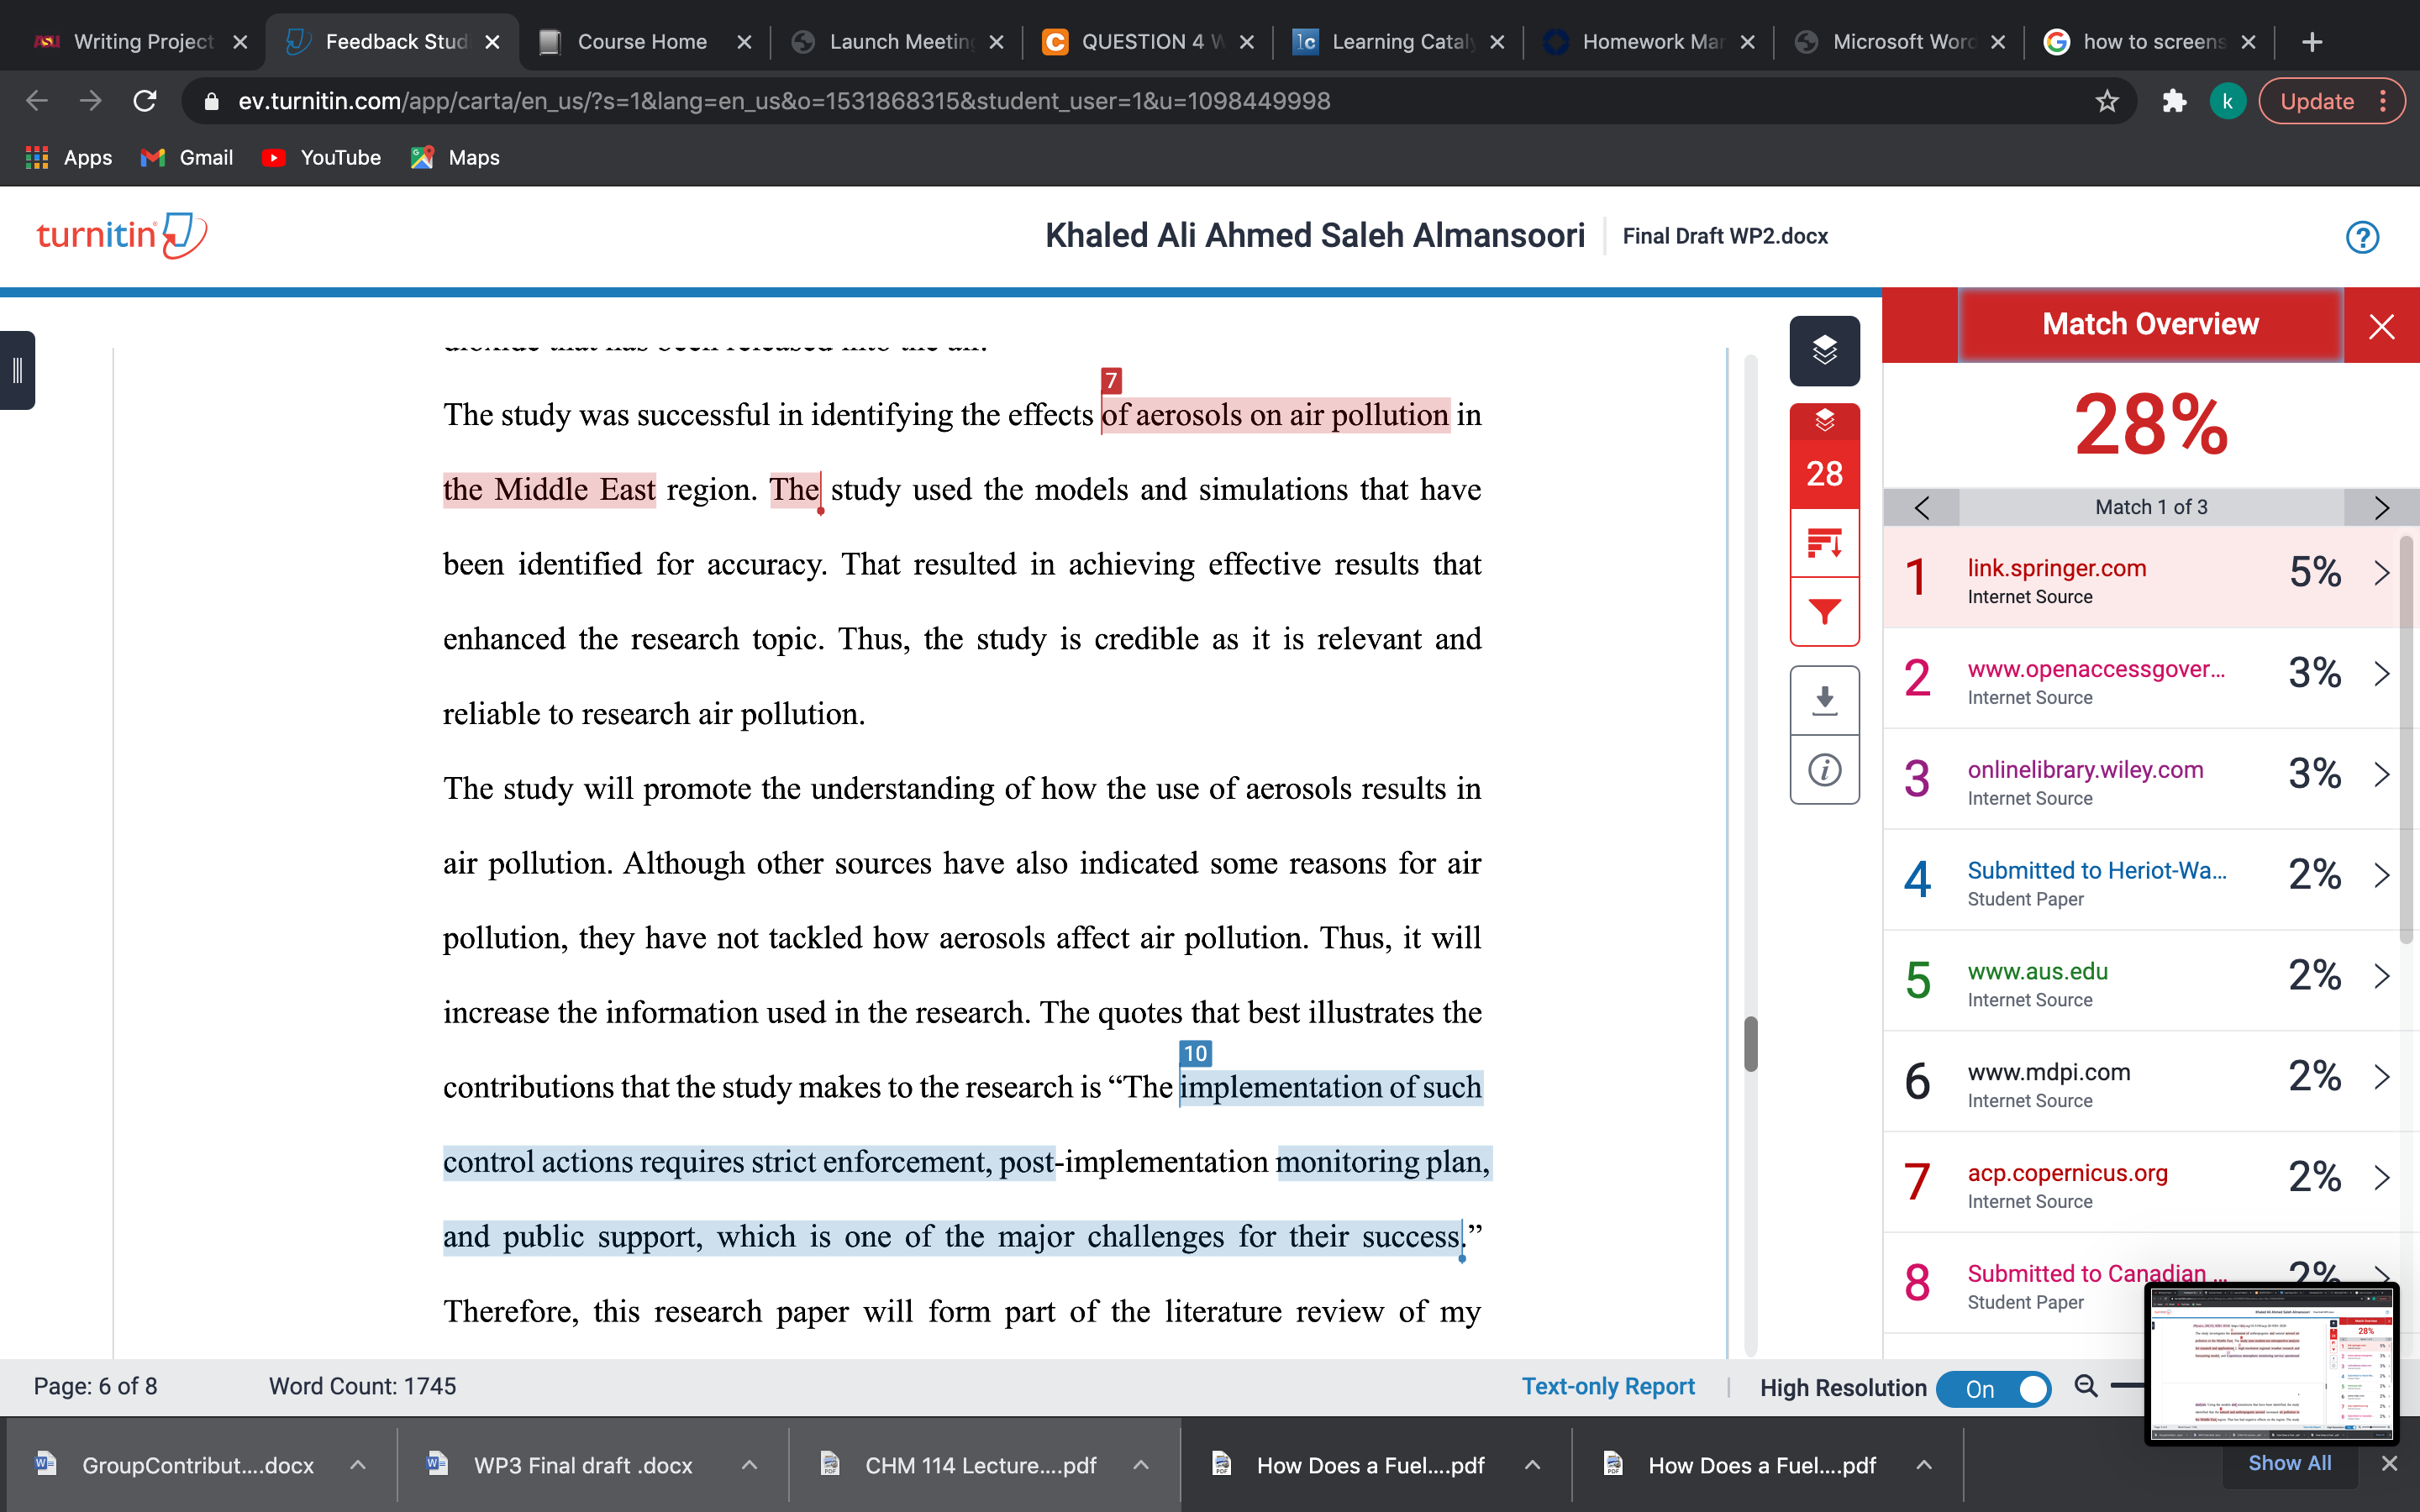Click the highlighted 'of aerosols on air pollution' text
Image resolution: width=2420 pixels, height=1512 pixels.
pos(1275,415)
